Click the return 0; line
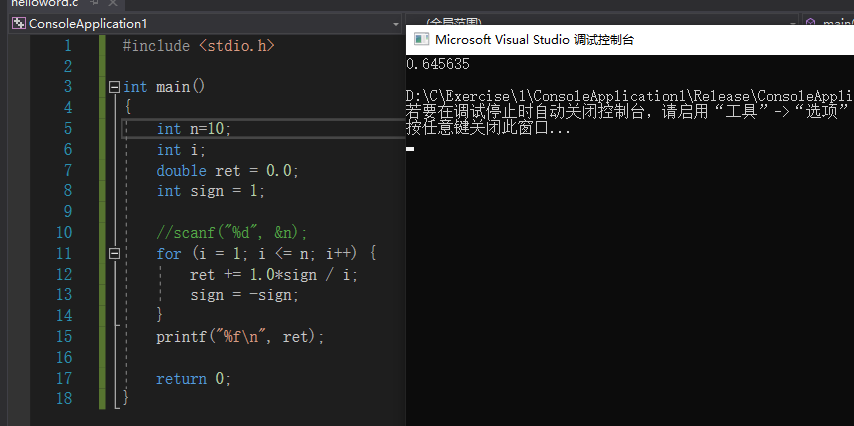The height and width of the screenshot is (426, 854). [x=194, y=379]
